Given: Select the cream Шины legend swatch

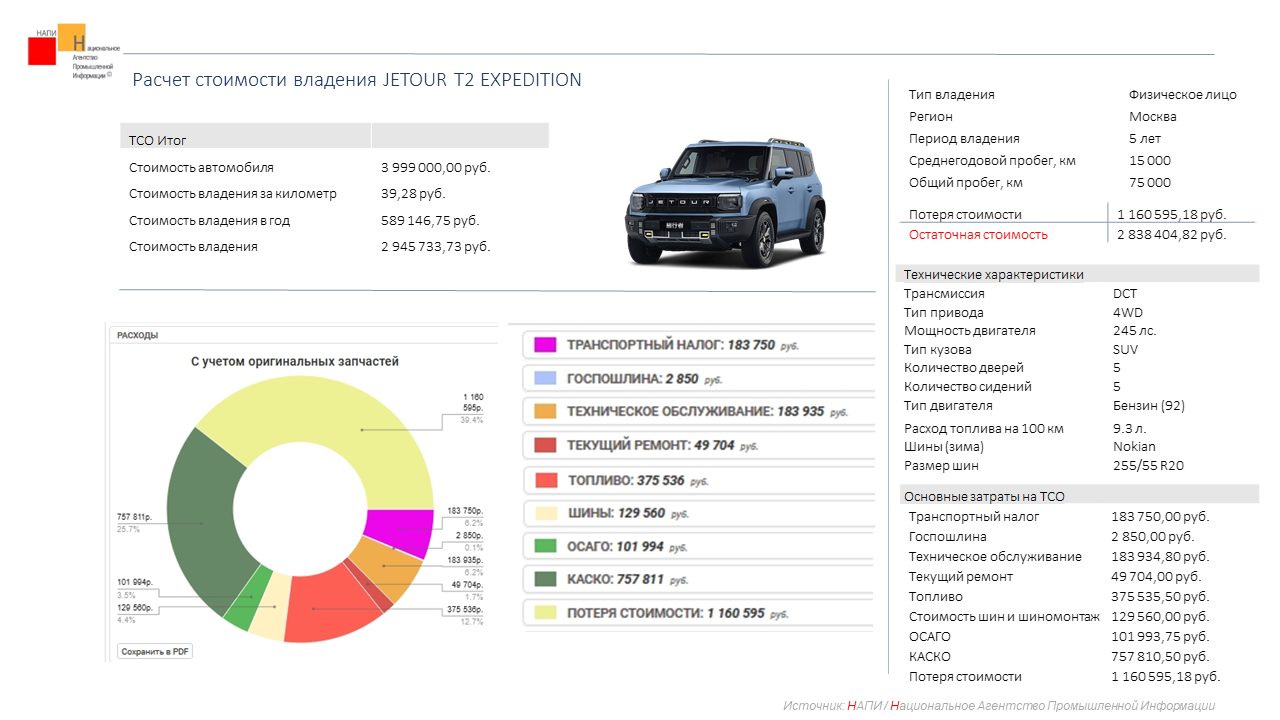Looking at the screenshot, I should pyautogui.click(x=544, y=513).
